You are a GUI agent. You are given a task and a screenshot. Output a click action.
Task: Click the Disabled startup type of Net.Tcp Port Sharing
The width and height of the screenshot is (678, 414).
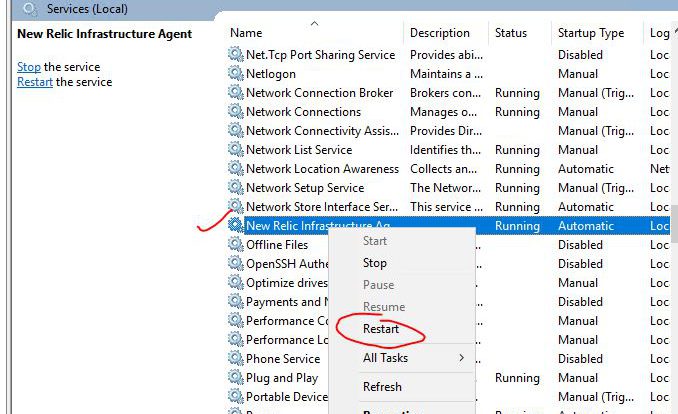pyautogui.click(x=580, y=55)
